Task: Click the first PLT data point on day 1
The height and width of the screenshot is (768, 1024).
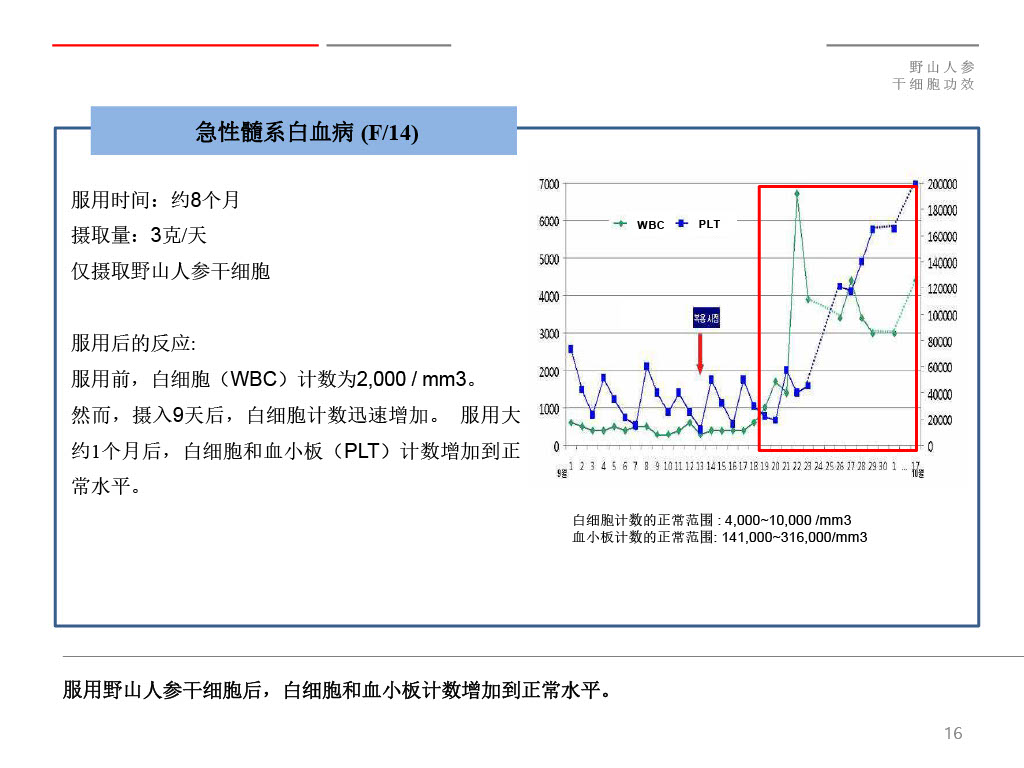Action: (x=570, y=349)
